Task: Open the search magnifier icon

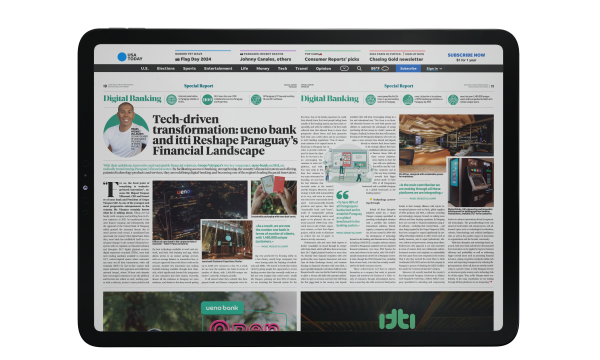Action: [359, 68]
